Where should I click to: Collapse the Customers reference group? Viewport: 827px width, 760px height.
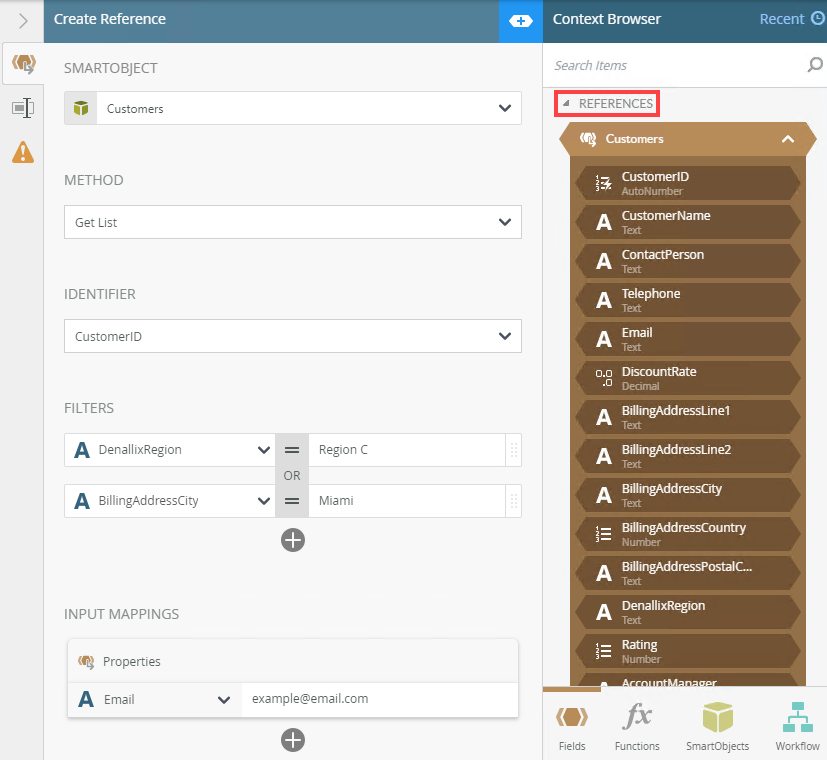pyautogui.click(x=788, y=139)
